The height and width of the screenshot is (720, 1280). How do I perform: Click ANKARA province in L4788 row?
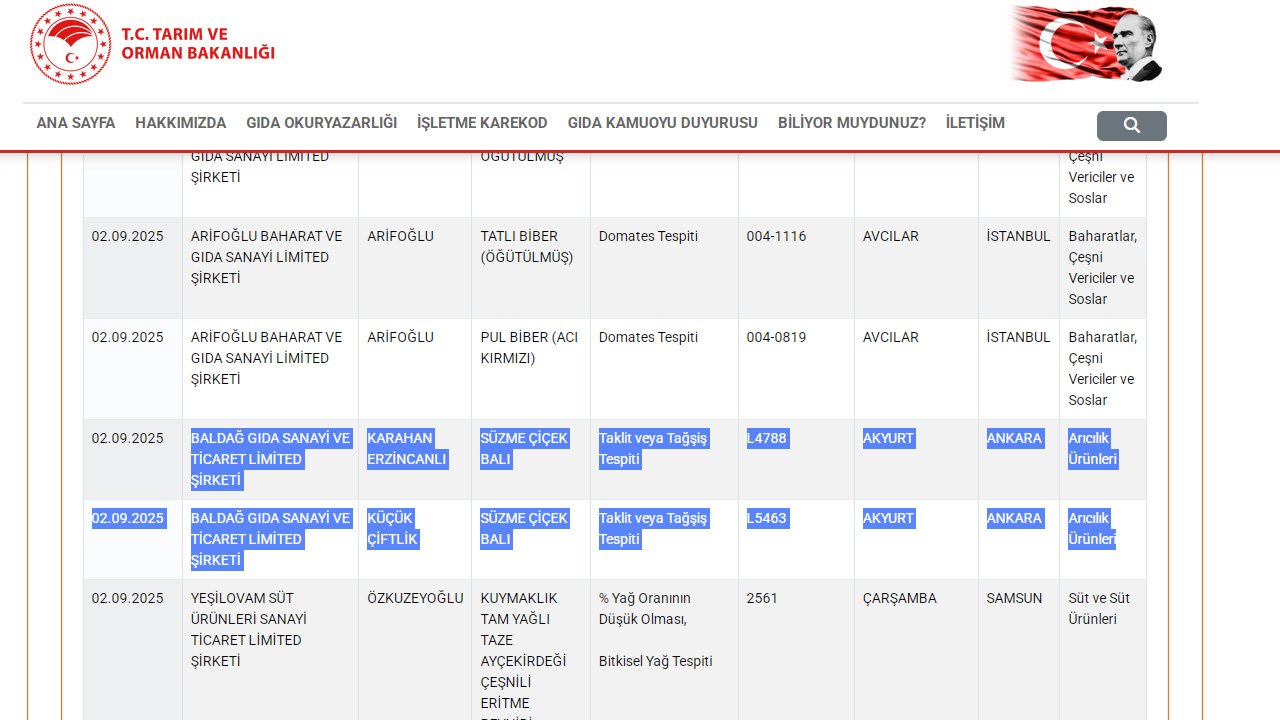tap(1014, 438)
